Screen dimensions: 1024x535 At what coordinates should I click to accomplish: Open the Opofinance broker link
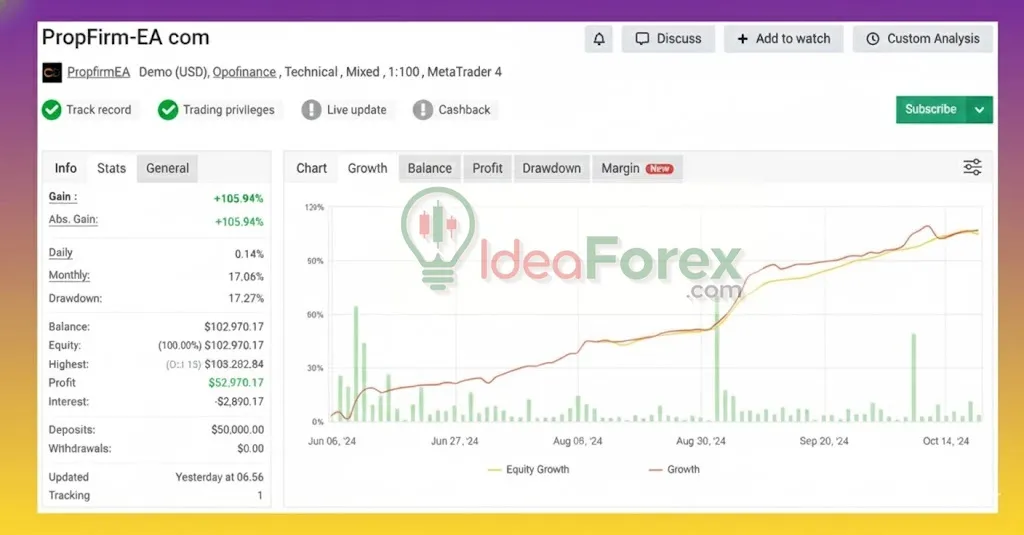245,72
